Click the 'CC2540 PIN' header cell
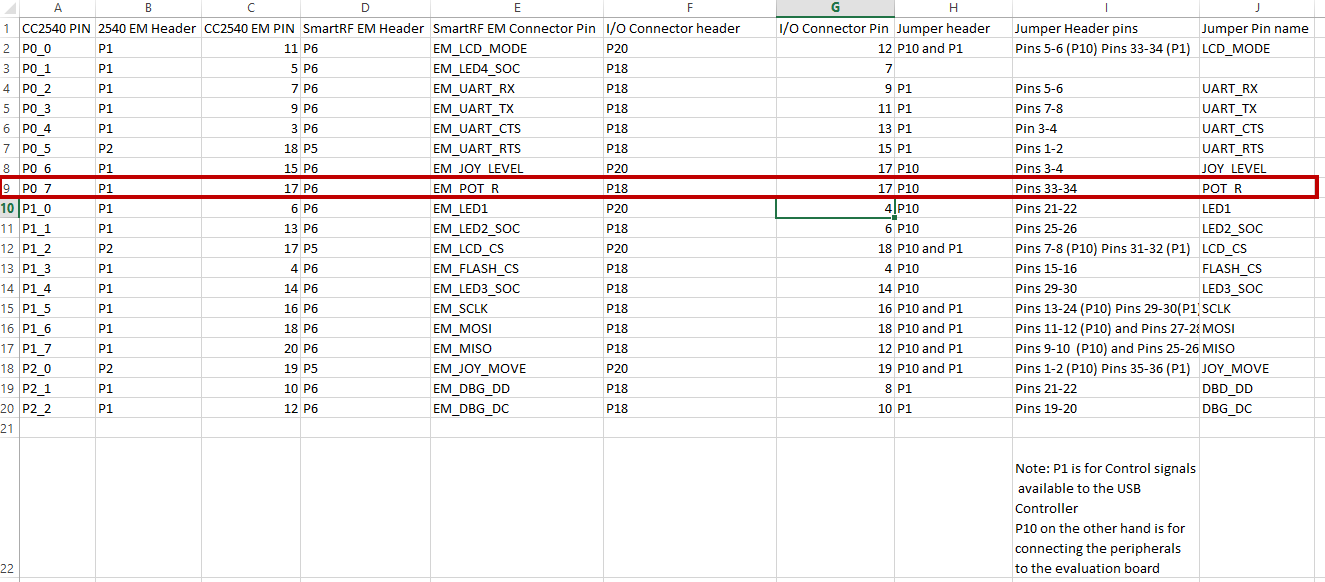Screen dimensions: 1325x582 (x=57, y=28)
